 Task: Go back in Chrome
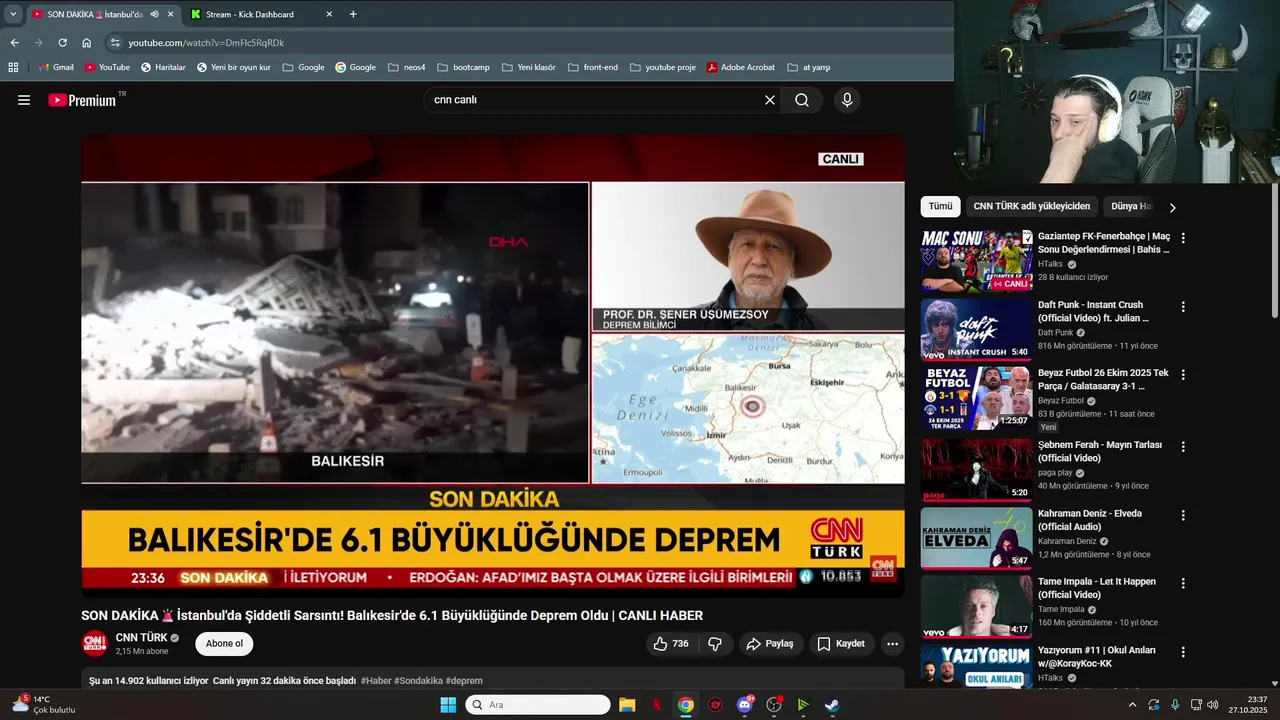click(14, 43)
